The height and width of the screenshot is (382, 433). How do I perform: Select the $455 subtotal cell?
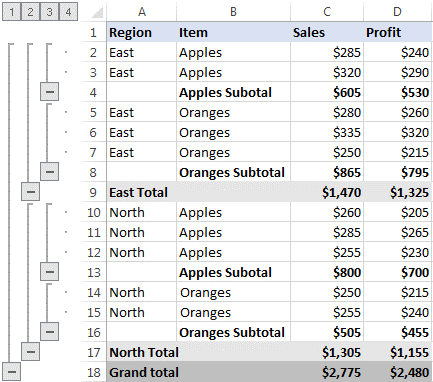tap(398, 332)
